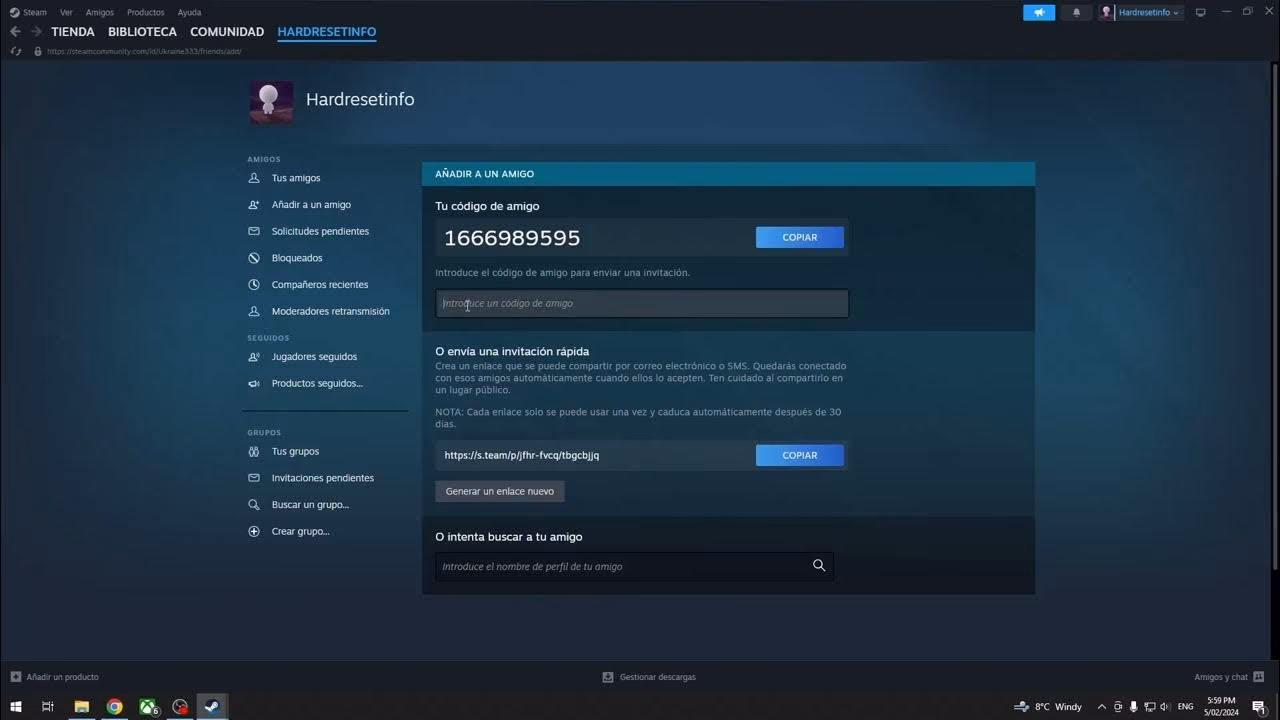This screenshot has width=1280, height=720.
Task: Open Compañeros recientes
Action: pos(320,284)
